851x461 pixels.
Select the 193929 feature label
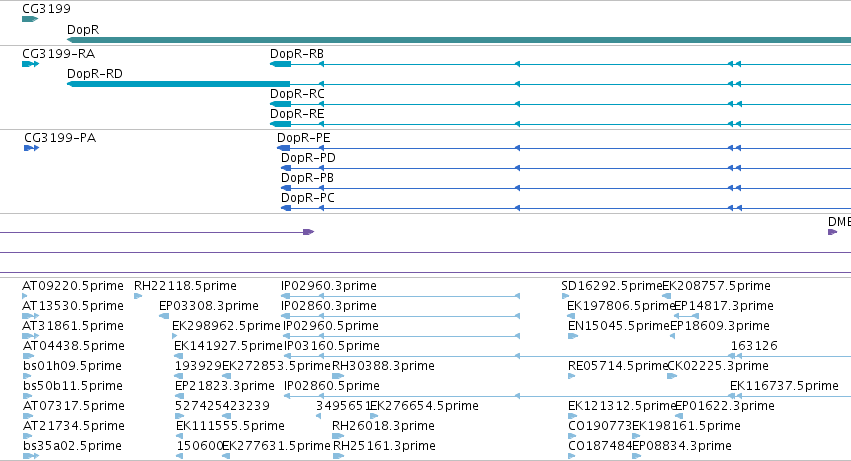pos(198,367)
